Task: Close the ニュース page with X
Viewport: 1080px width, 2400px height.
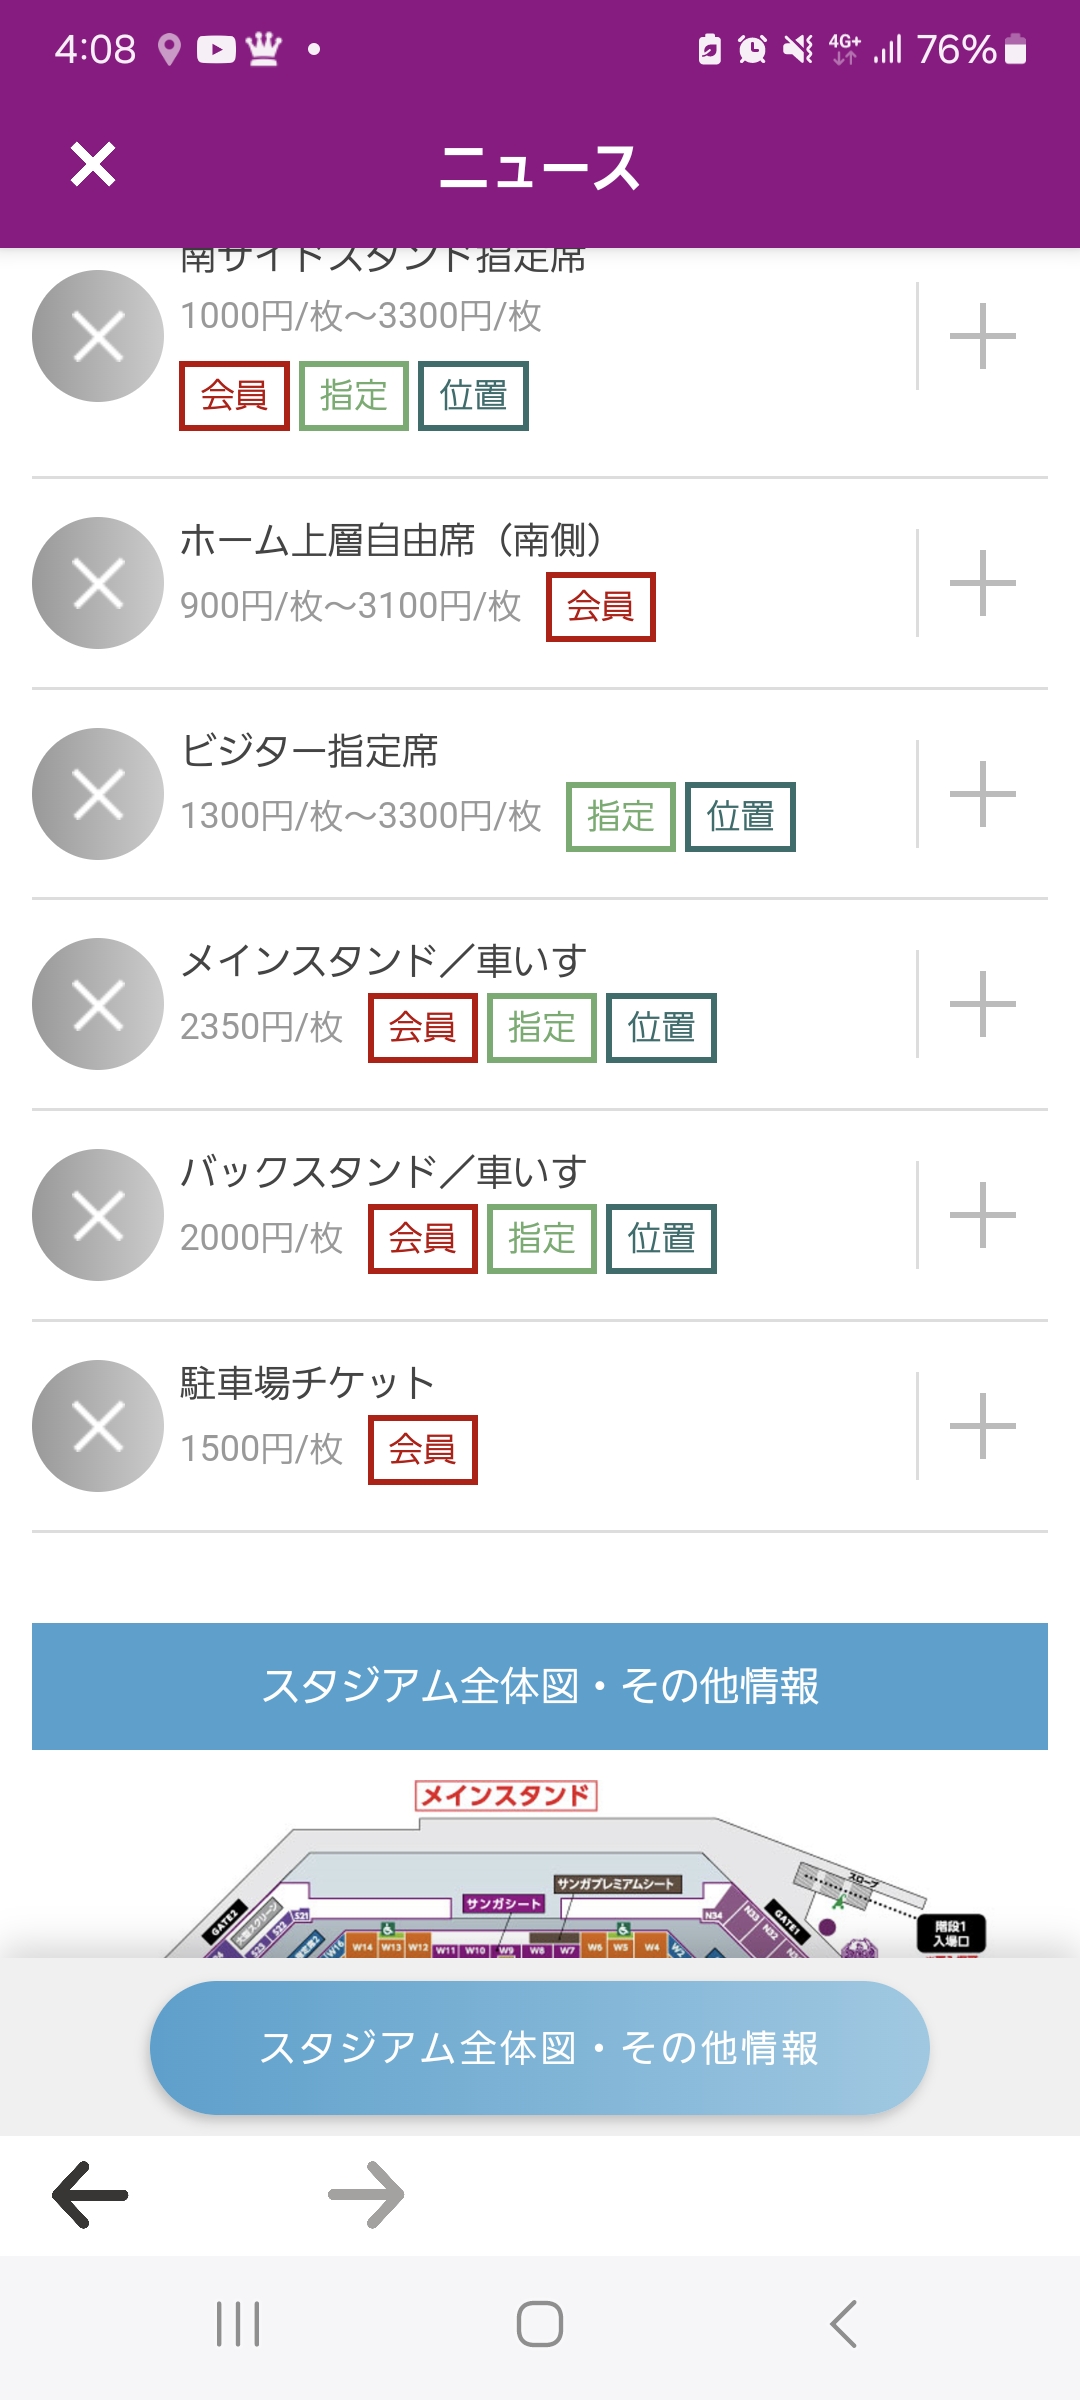Action: 93,165
